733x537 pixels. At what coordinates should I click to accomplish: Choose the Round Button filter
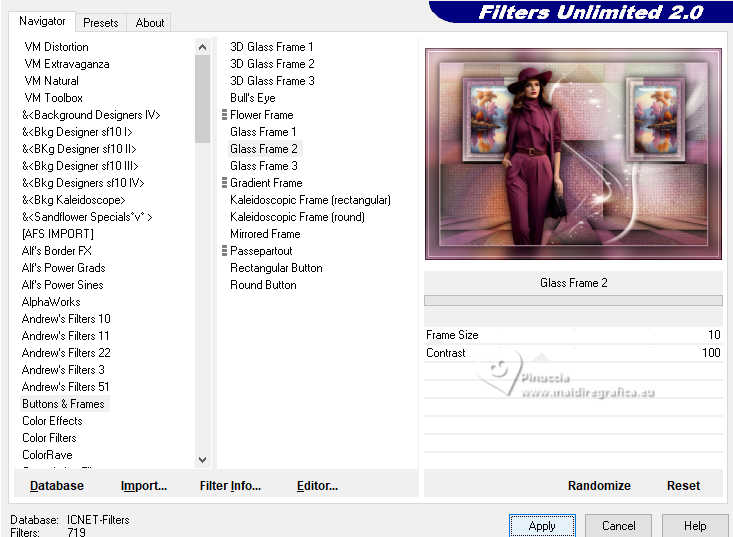point(263,285)
